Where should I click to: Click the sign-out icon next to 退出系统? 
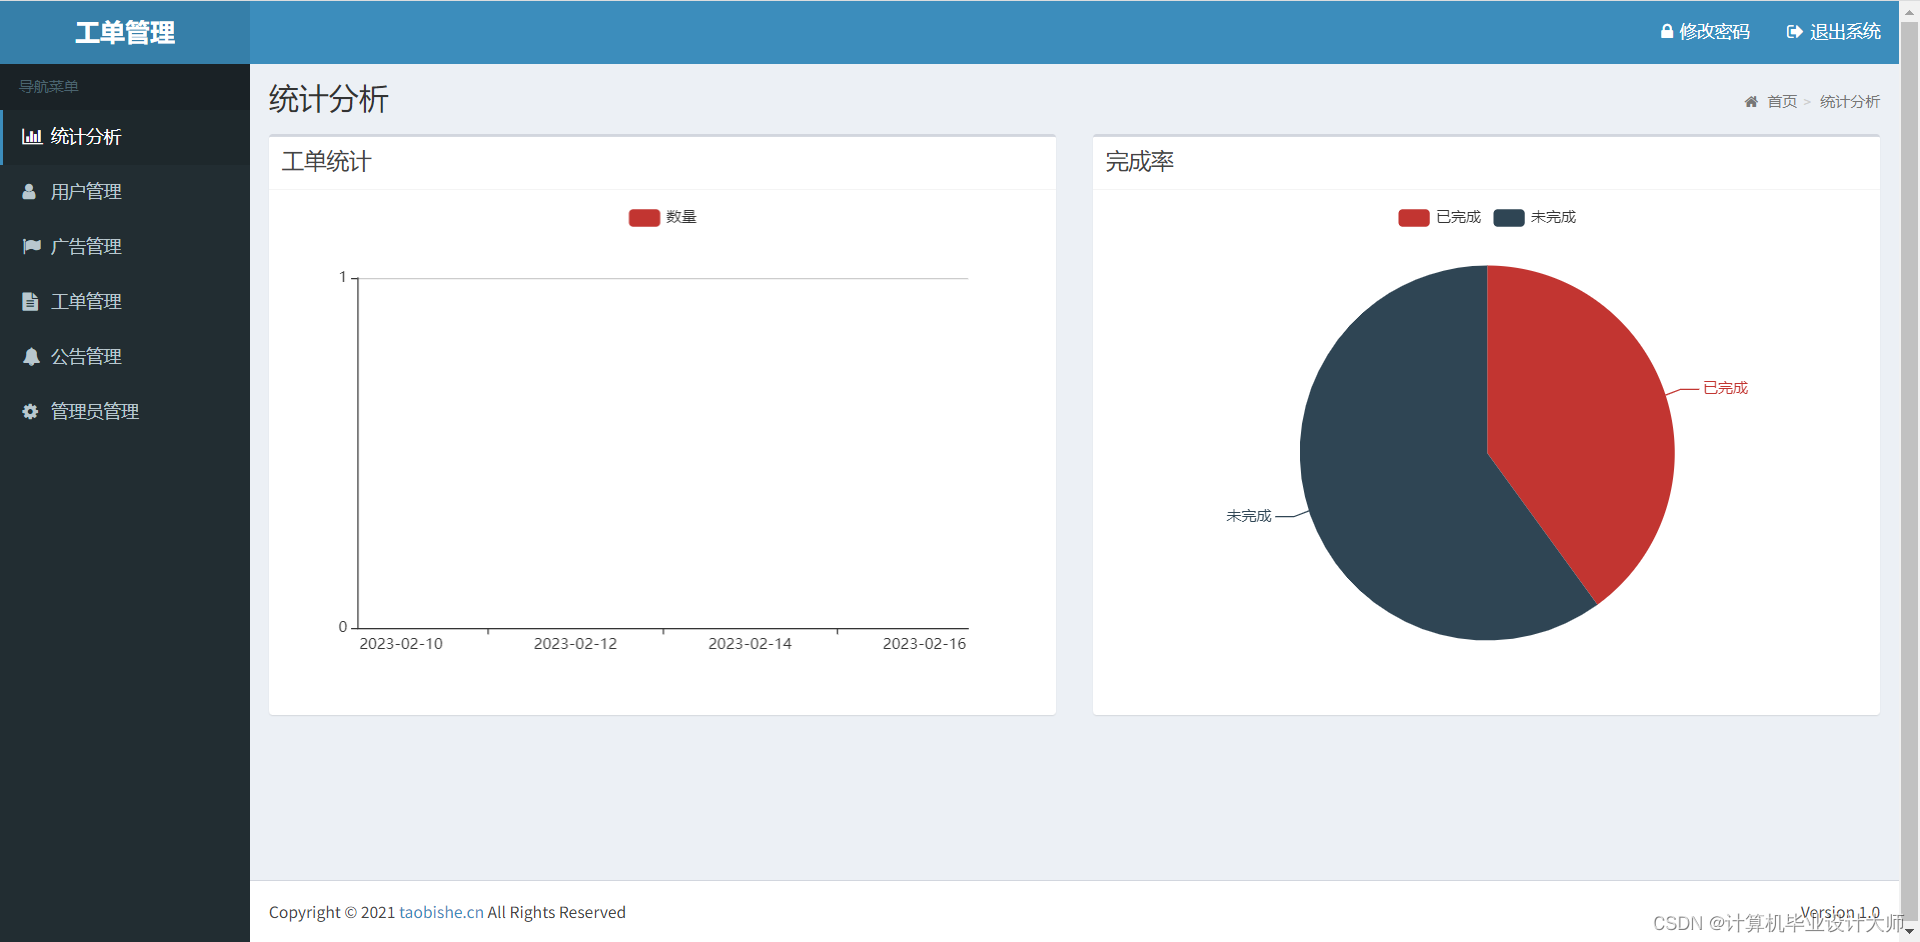point(1795,32)
